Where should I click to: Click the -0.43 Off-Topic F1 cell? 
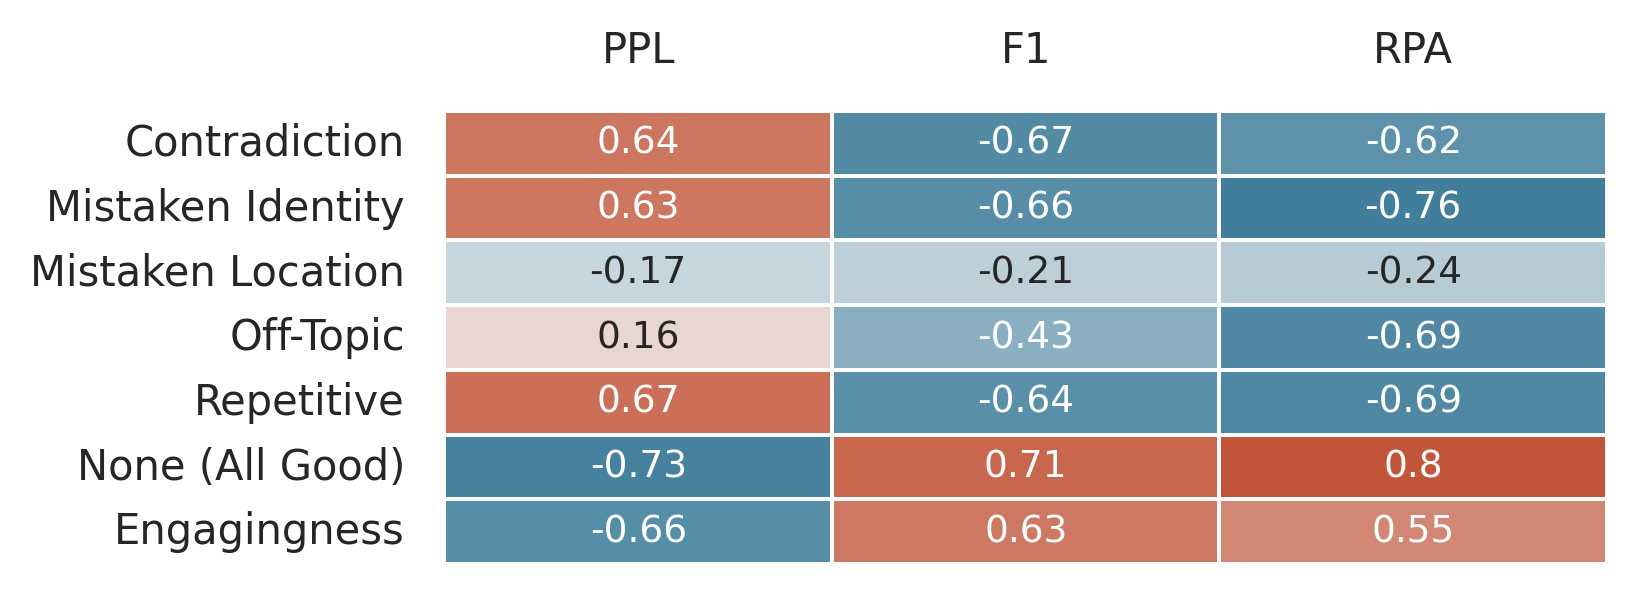(x=1025, y=337)
